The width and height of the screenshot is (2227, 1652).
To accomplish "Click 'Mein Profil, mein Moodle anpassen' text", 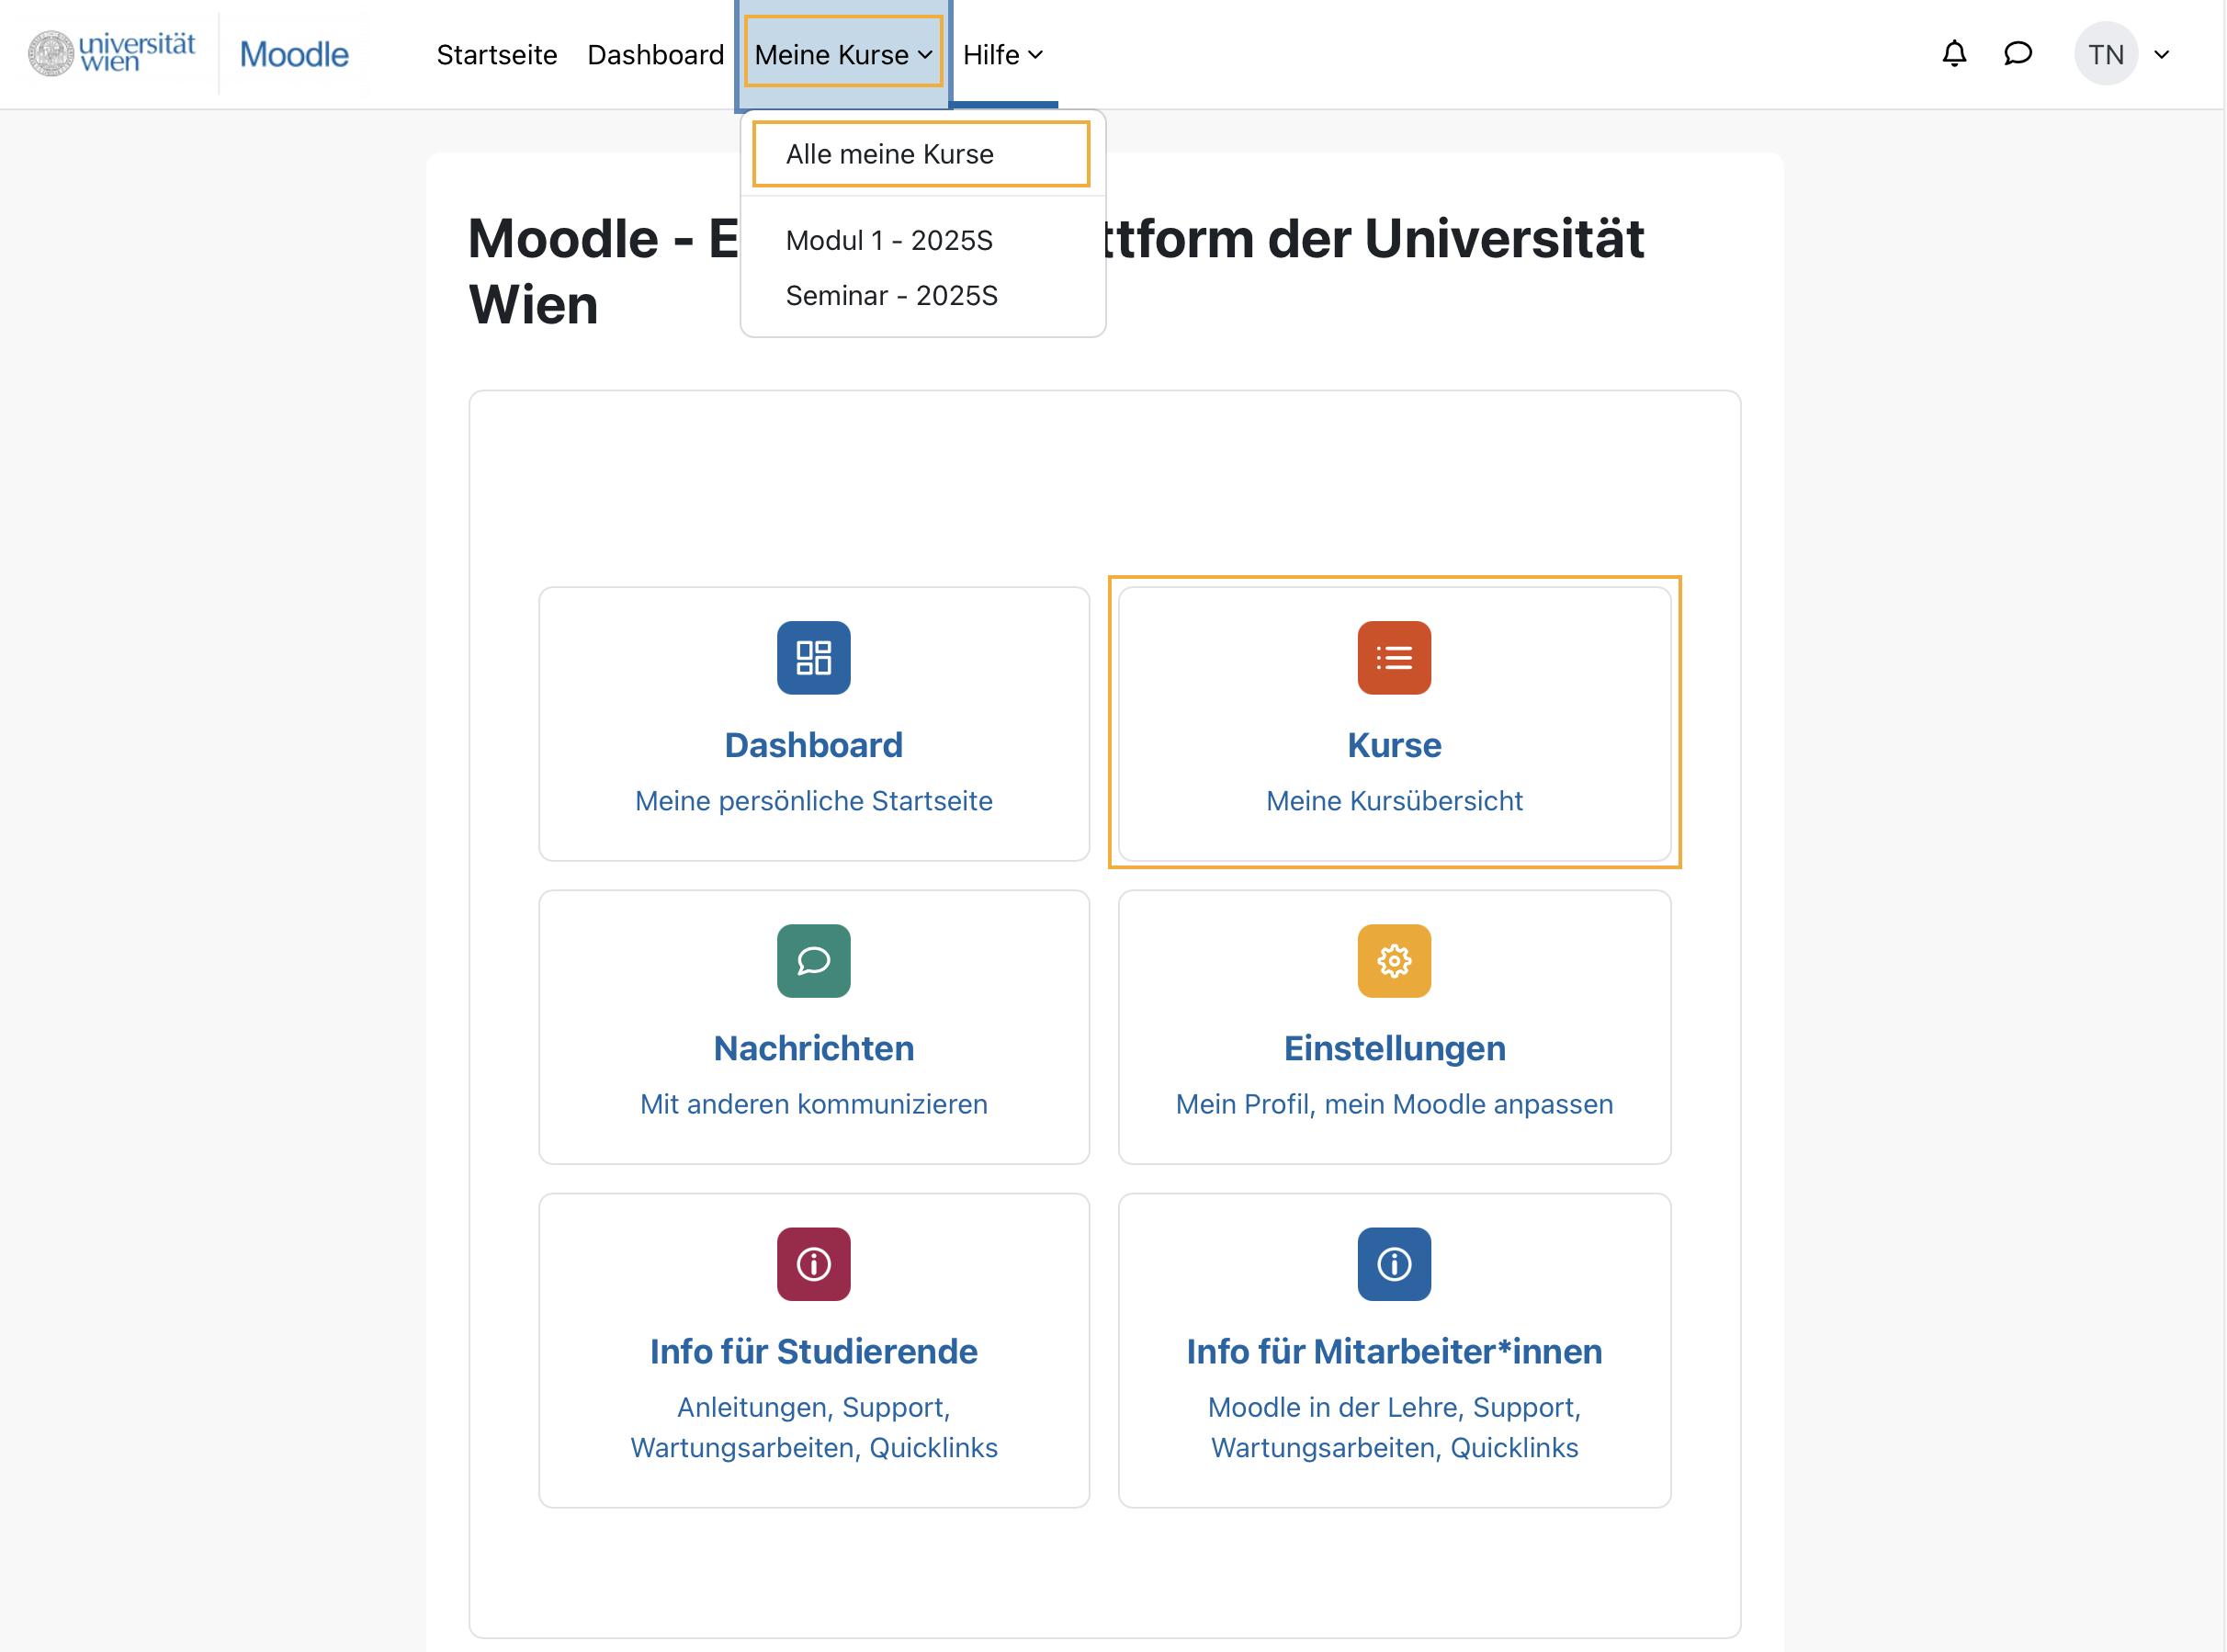I will [1394, 1104].
